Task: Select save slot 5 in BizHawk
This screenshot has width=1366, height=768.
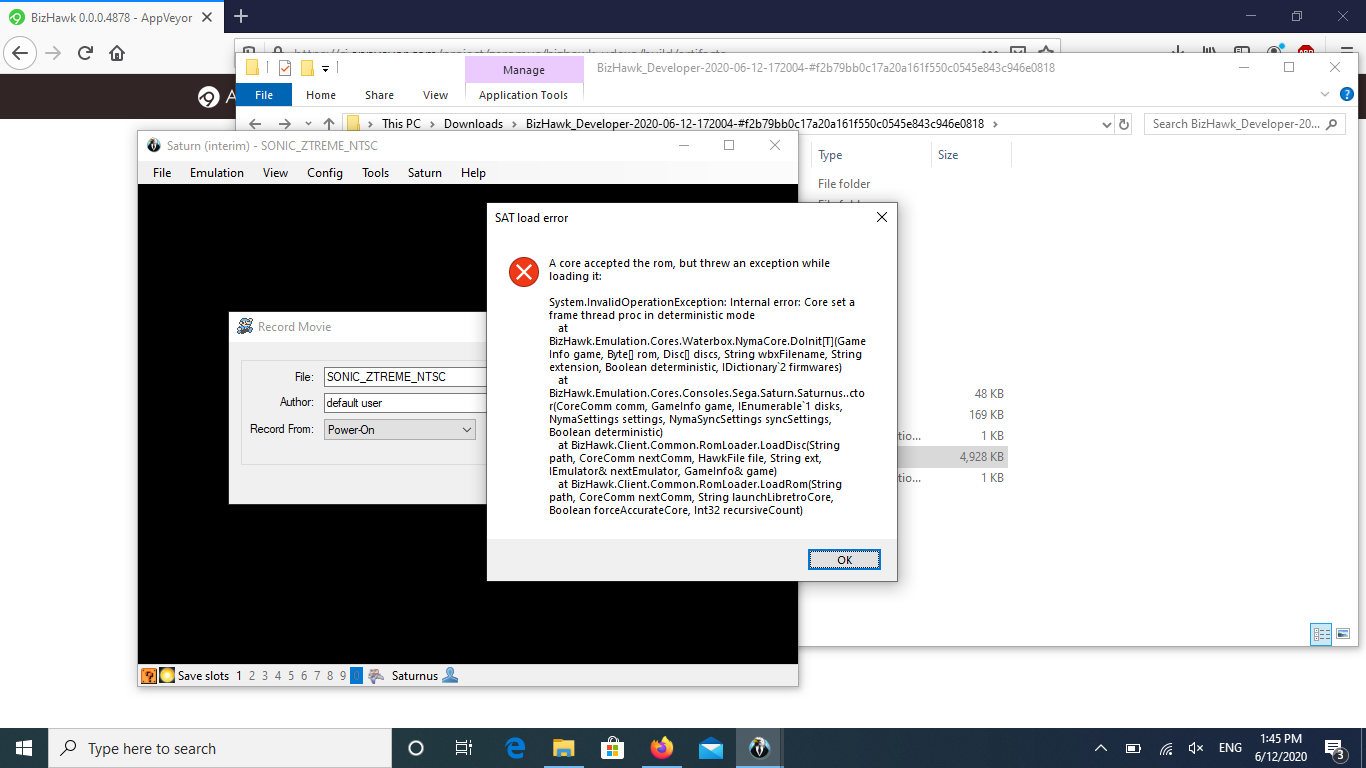Action: 291,676
